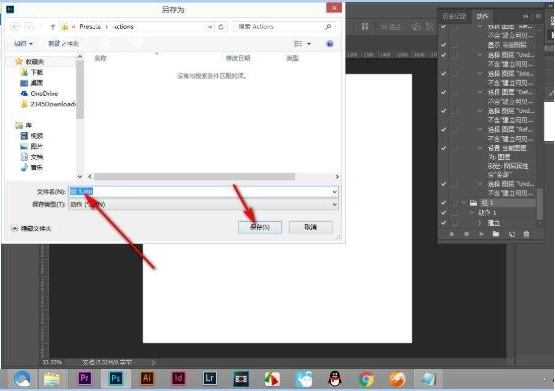This screenshot has width=555, height=391.
Task: Collapse the panel with the double-arrow icon
Action: (x=526, y=16)
